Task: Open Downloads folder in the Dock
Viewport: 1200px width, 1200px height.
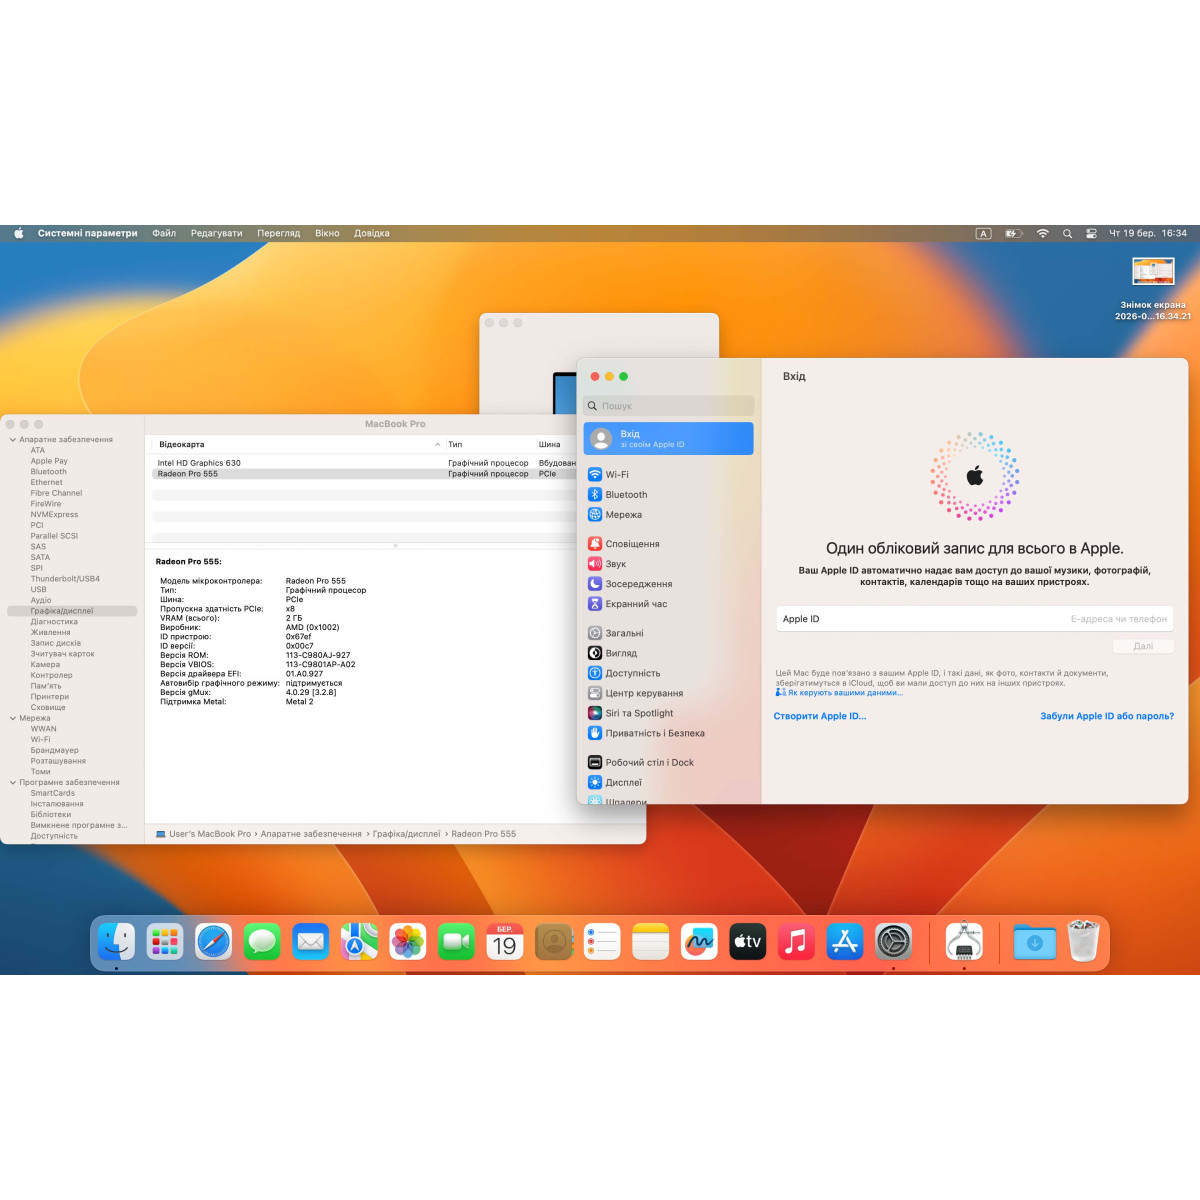Action: pos(1034,941)
